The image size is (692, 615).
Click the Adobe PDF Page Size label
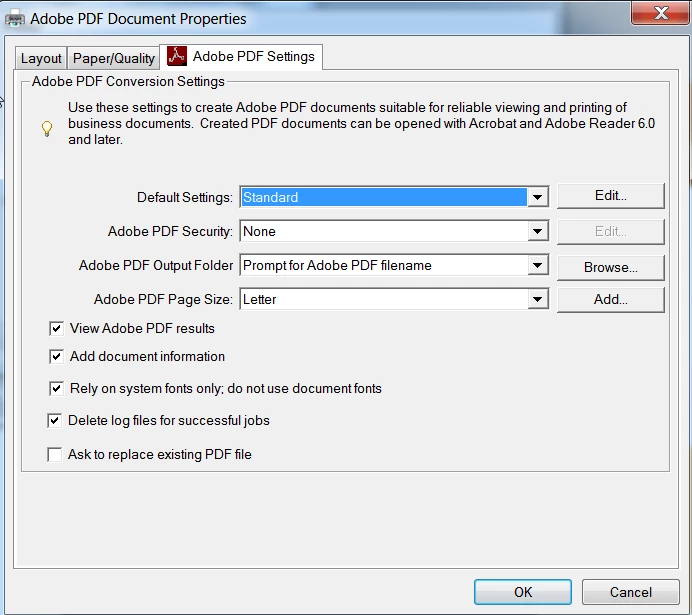coord(163,300)
